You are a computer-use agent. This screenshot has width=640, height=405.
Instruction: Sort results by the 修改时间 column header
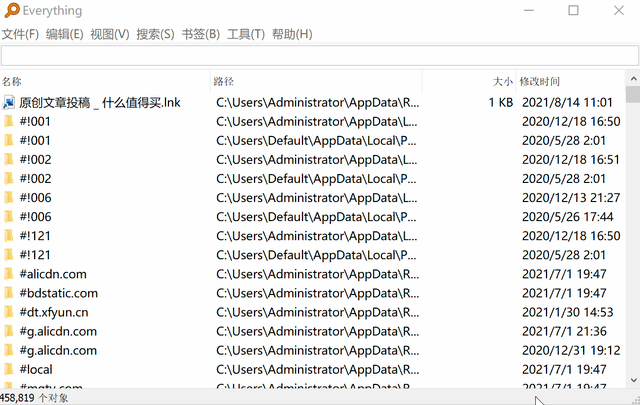[x=571, y=81]
